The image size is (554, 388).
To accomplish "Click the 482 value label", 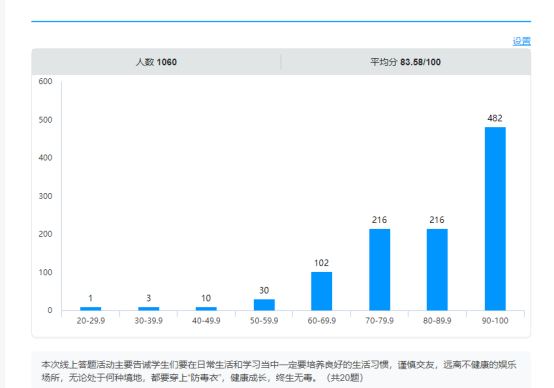I will click(x=495, y=118).
